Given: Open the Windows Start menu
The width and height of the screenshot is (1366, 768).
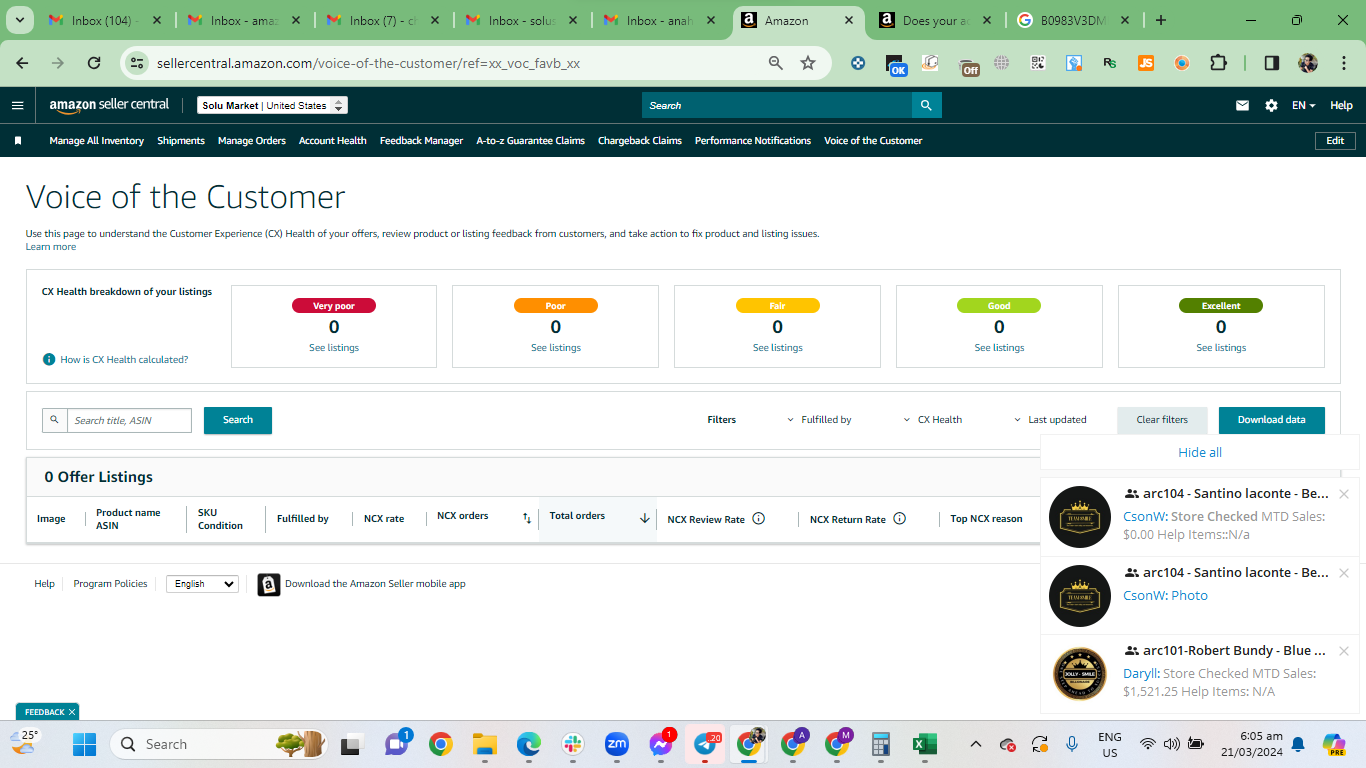Looking at the screenshot, I should click(84, 744).
